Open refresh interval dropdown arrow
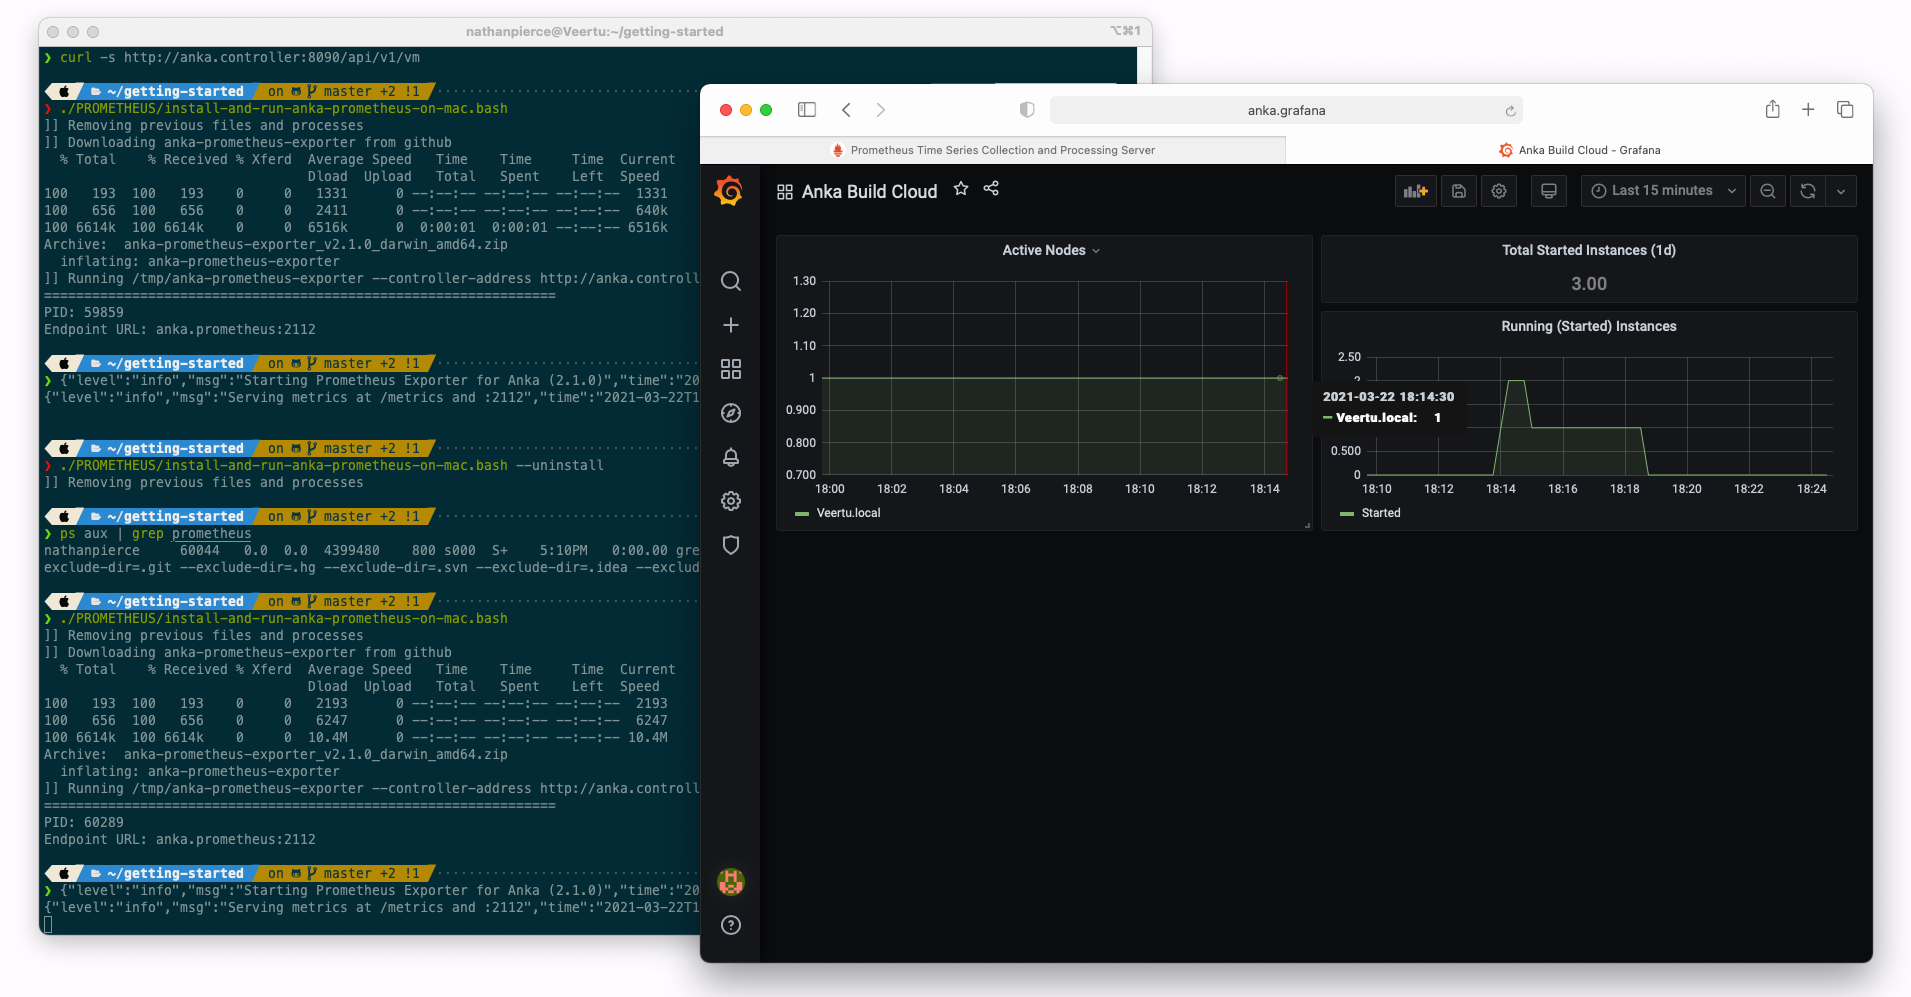The image size is (1911, 997). 1841,191
